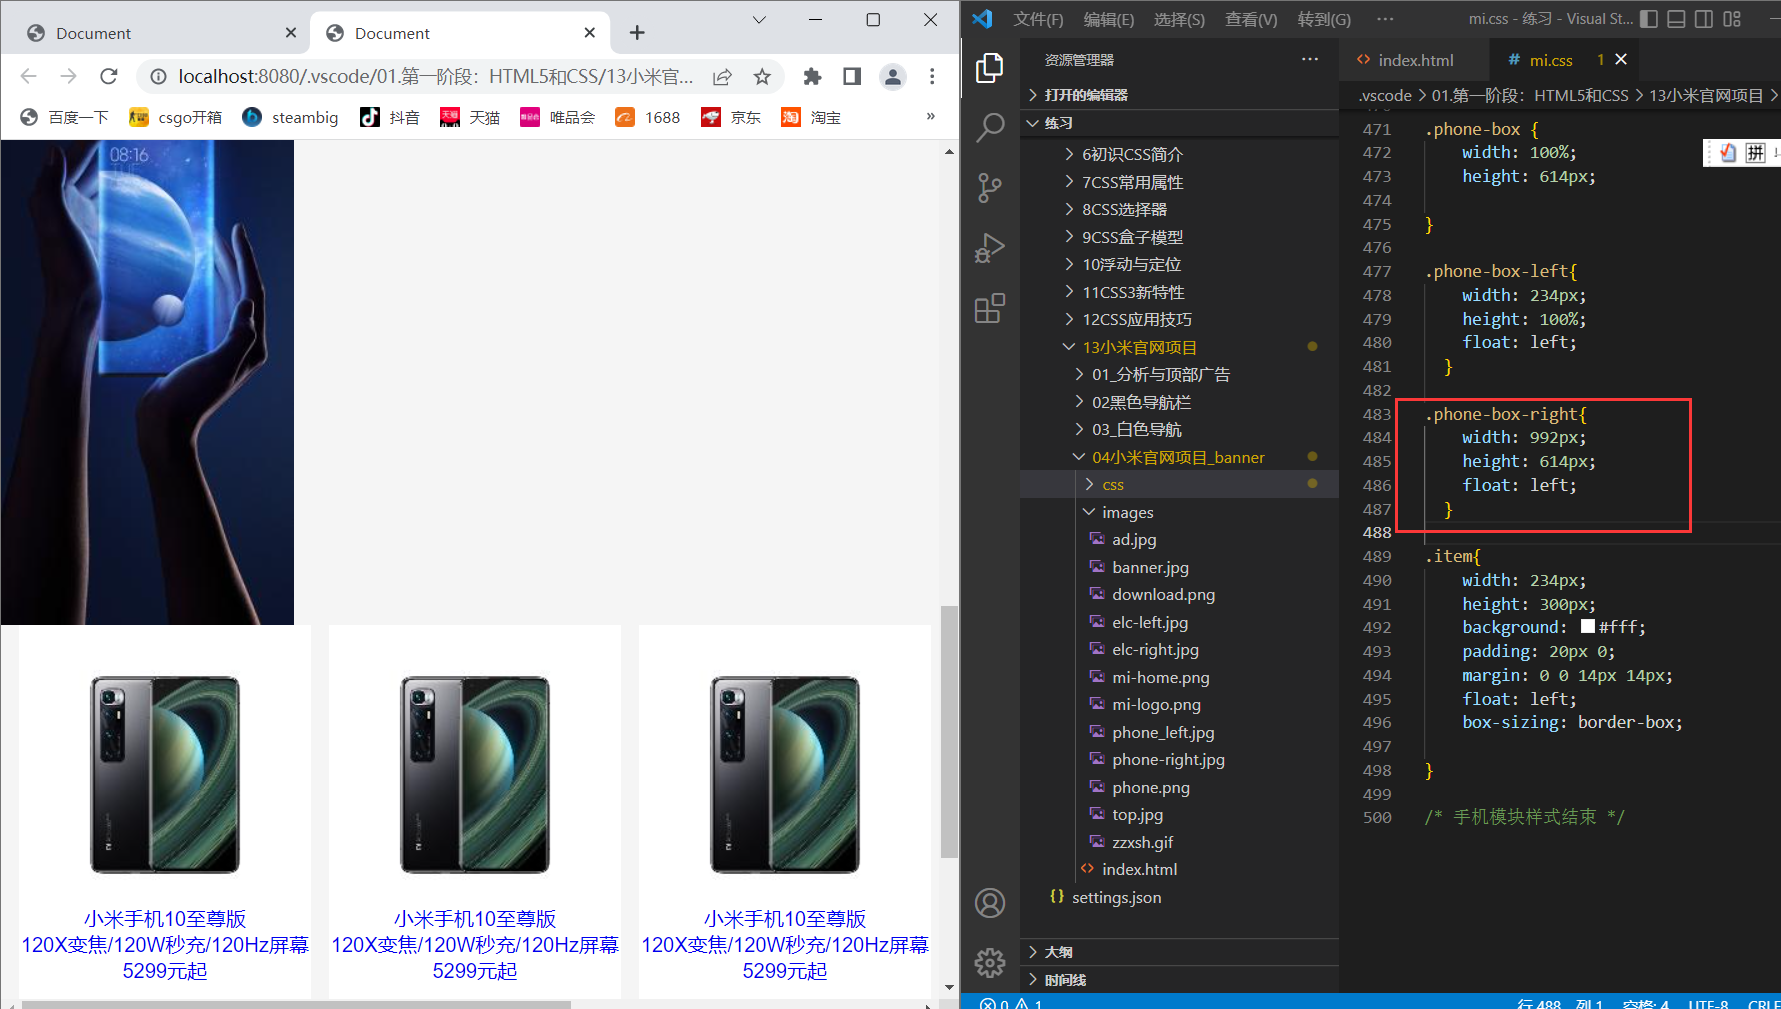Share this page icon in address bar
Screen dimensions: 1781x1009
point(722,76)
